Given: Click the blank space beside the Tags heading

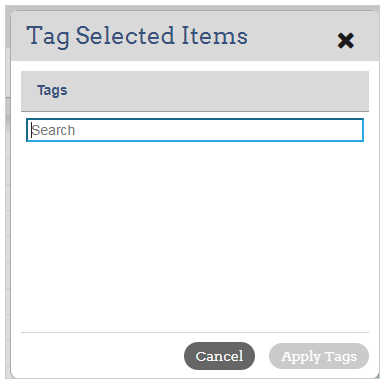Looking at the screenshot, I should pyautogui.click(x=217, y=91).
